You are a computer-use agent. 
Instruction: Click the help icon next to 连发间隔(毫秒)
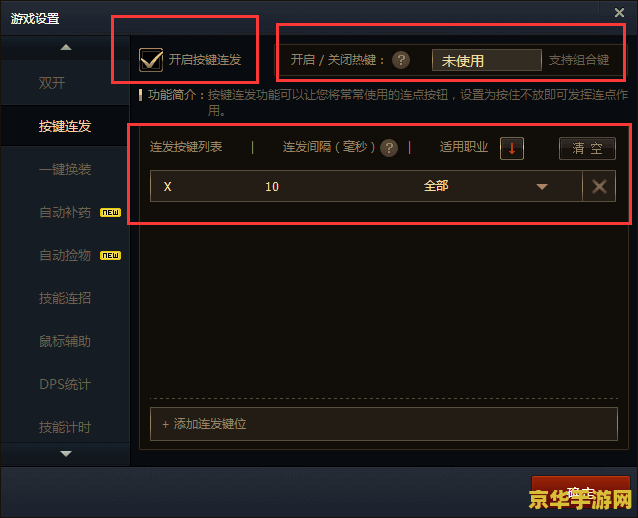(x=389, y=148)
